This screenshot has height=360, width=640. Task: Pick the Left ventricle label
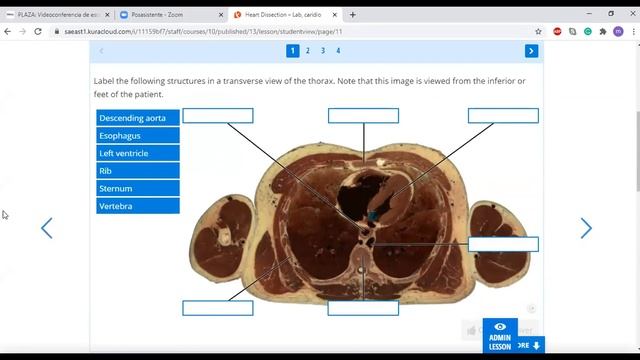(138, 153)
